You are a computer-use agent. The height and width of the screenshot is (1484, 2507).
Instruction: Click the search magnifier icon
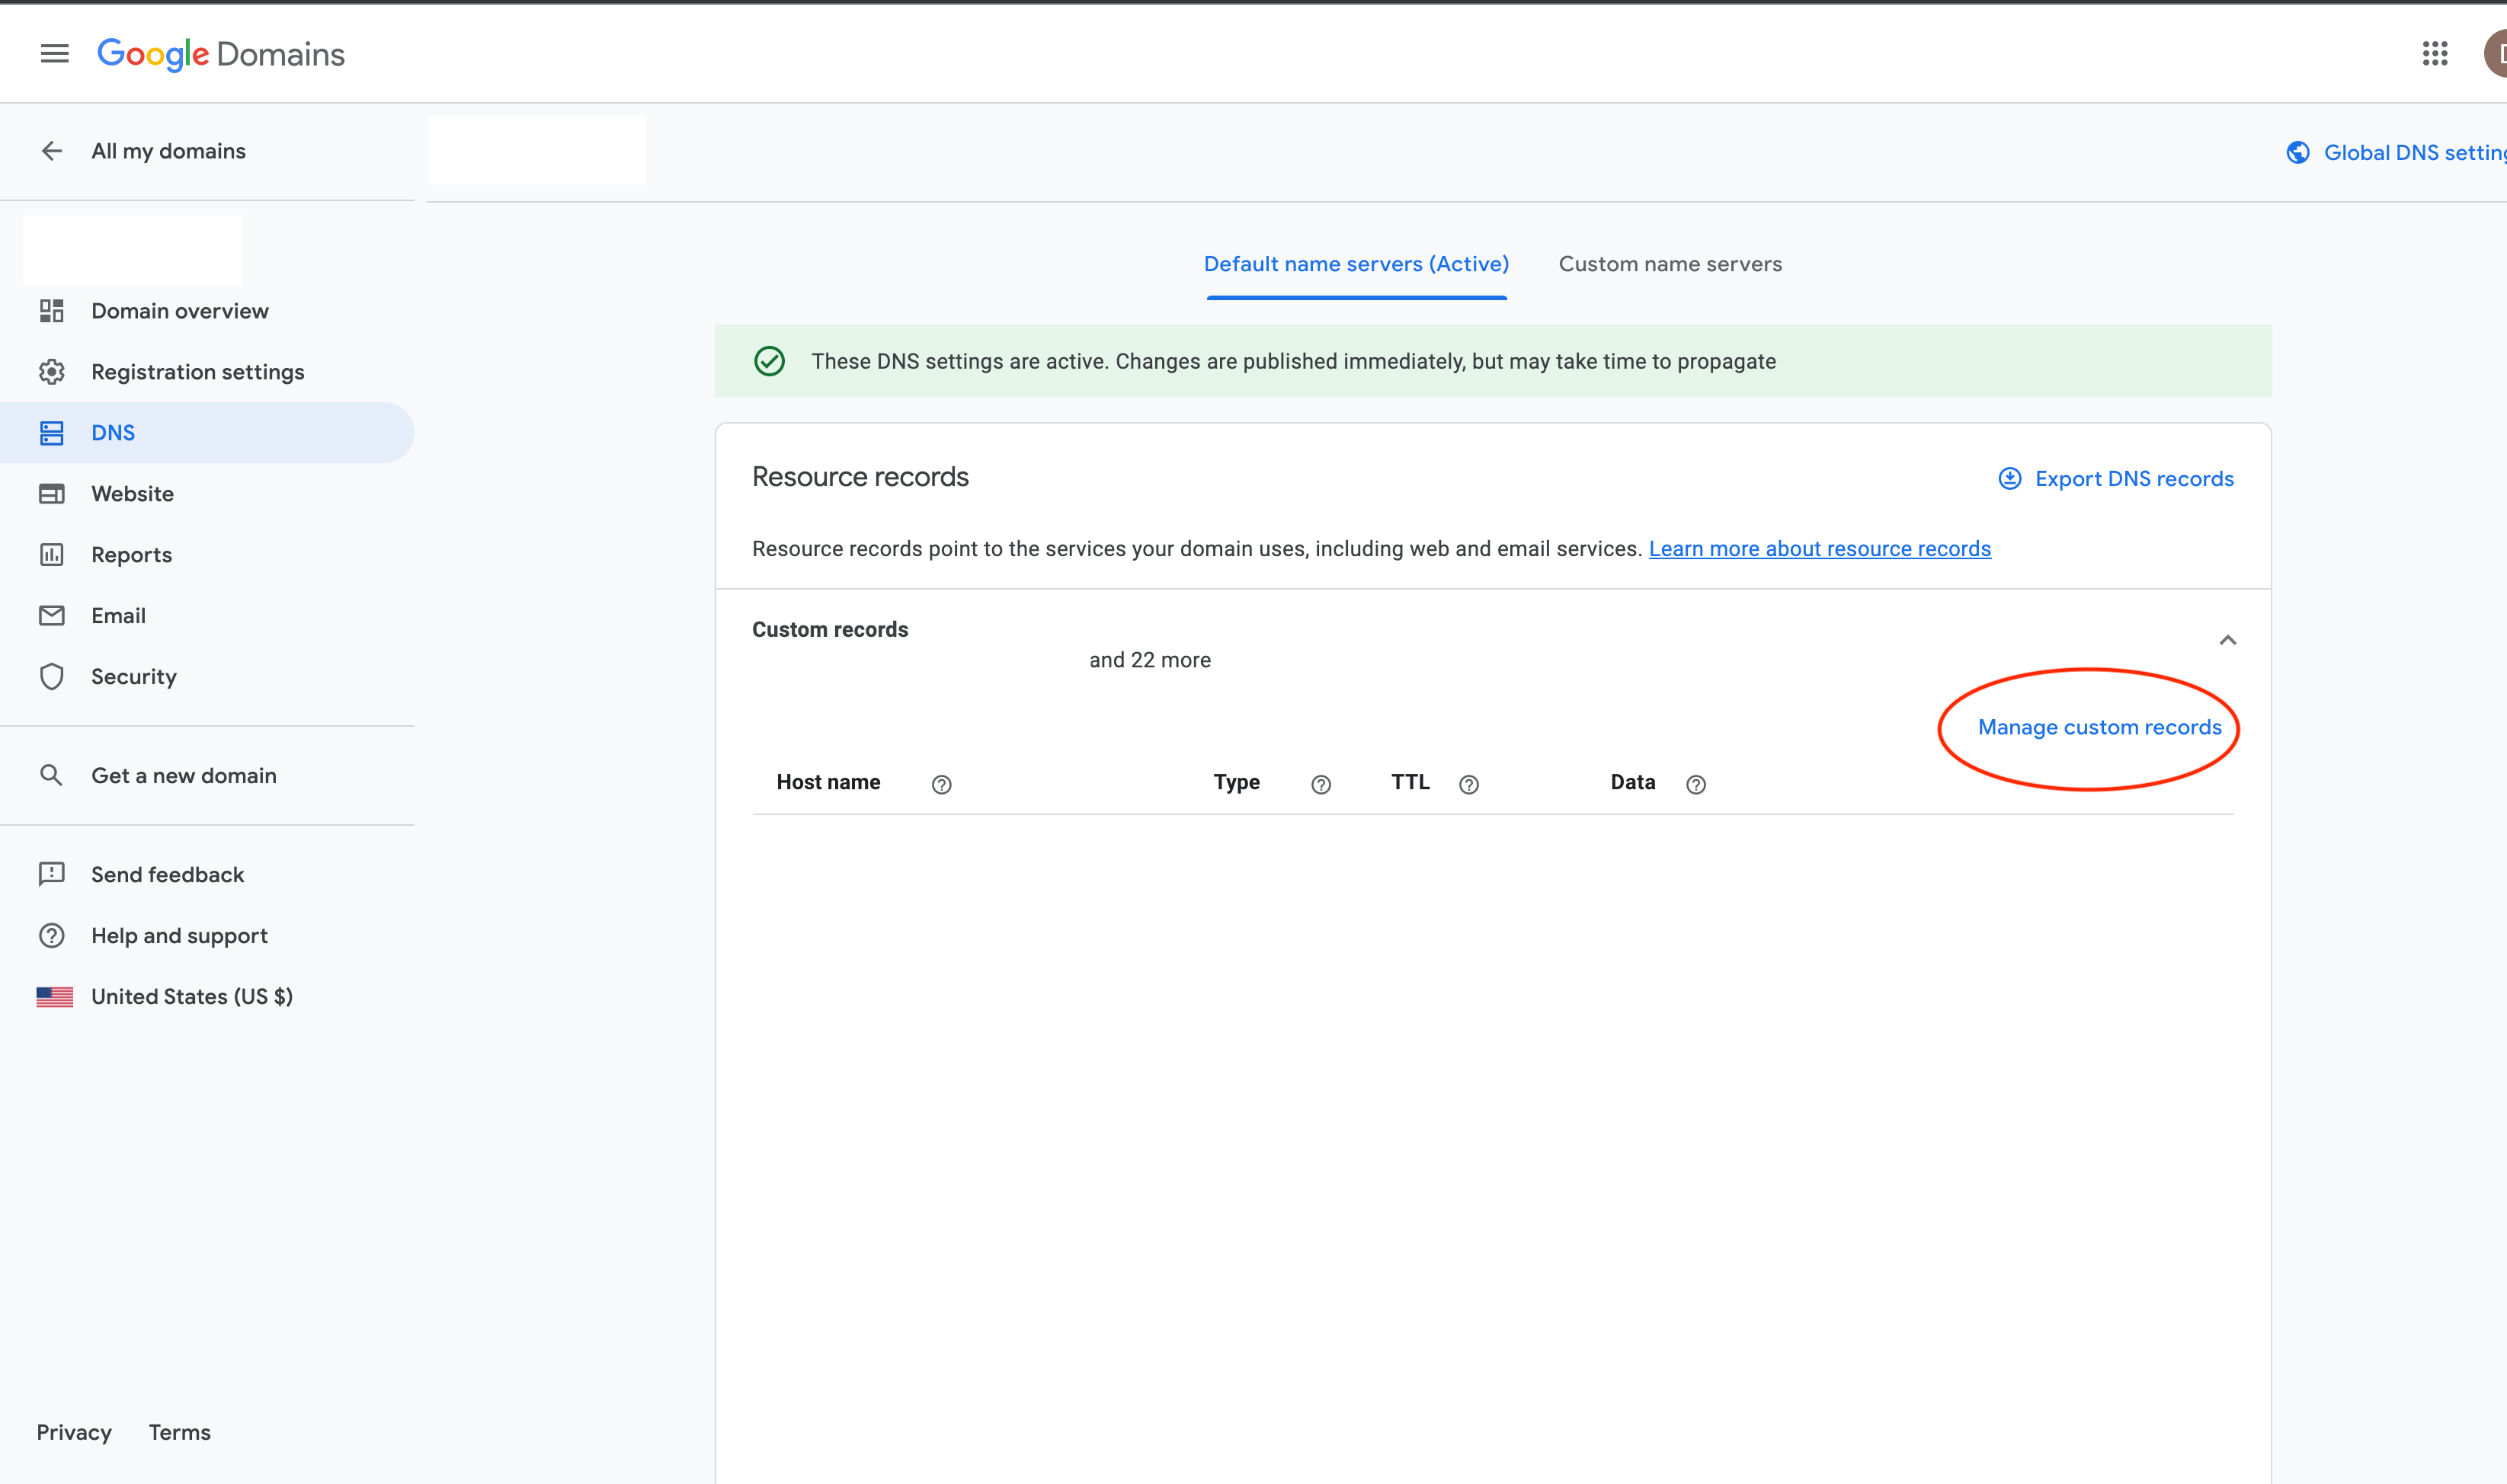point(51,775)
